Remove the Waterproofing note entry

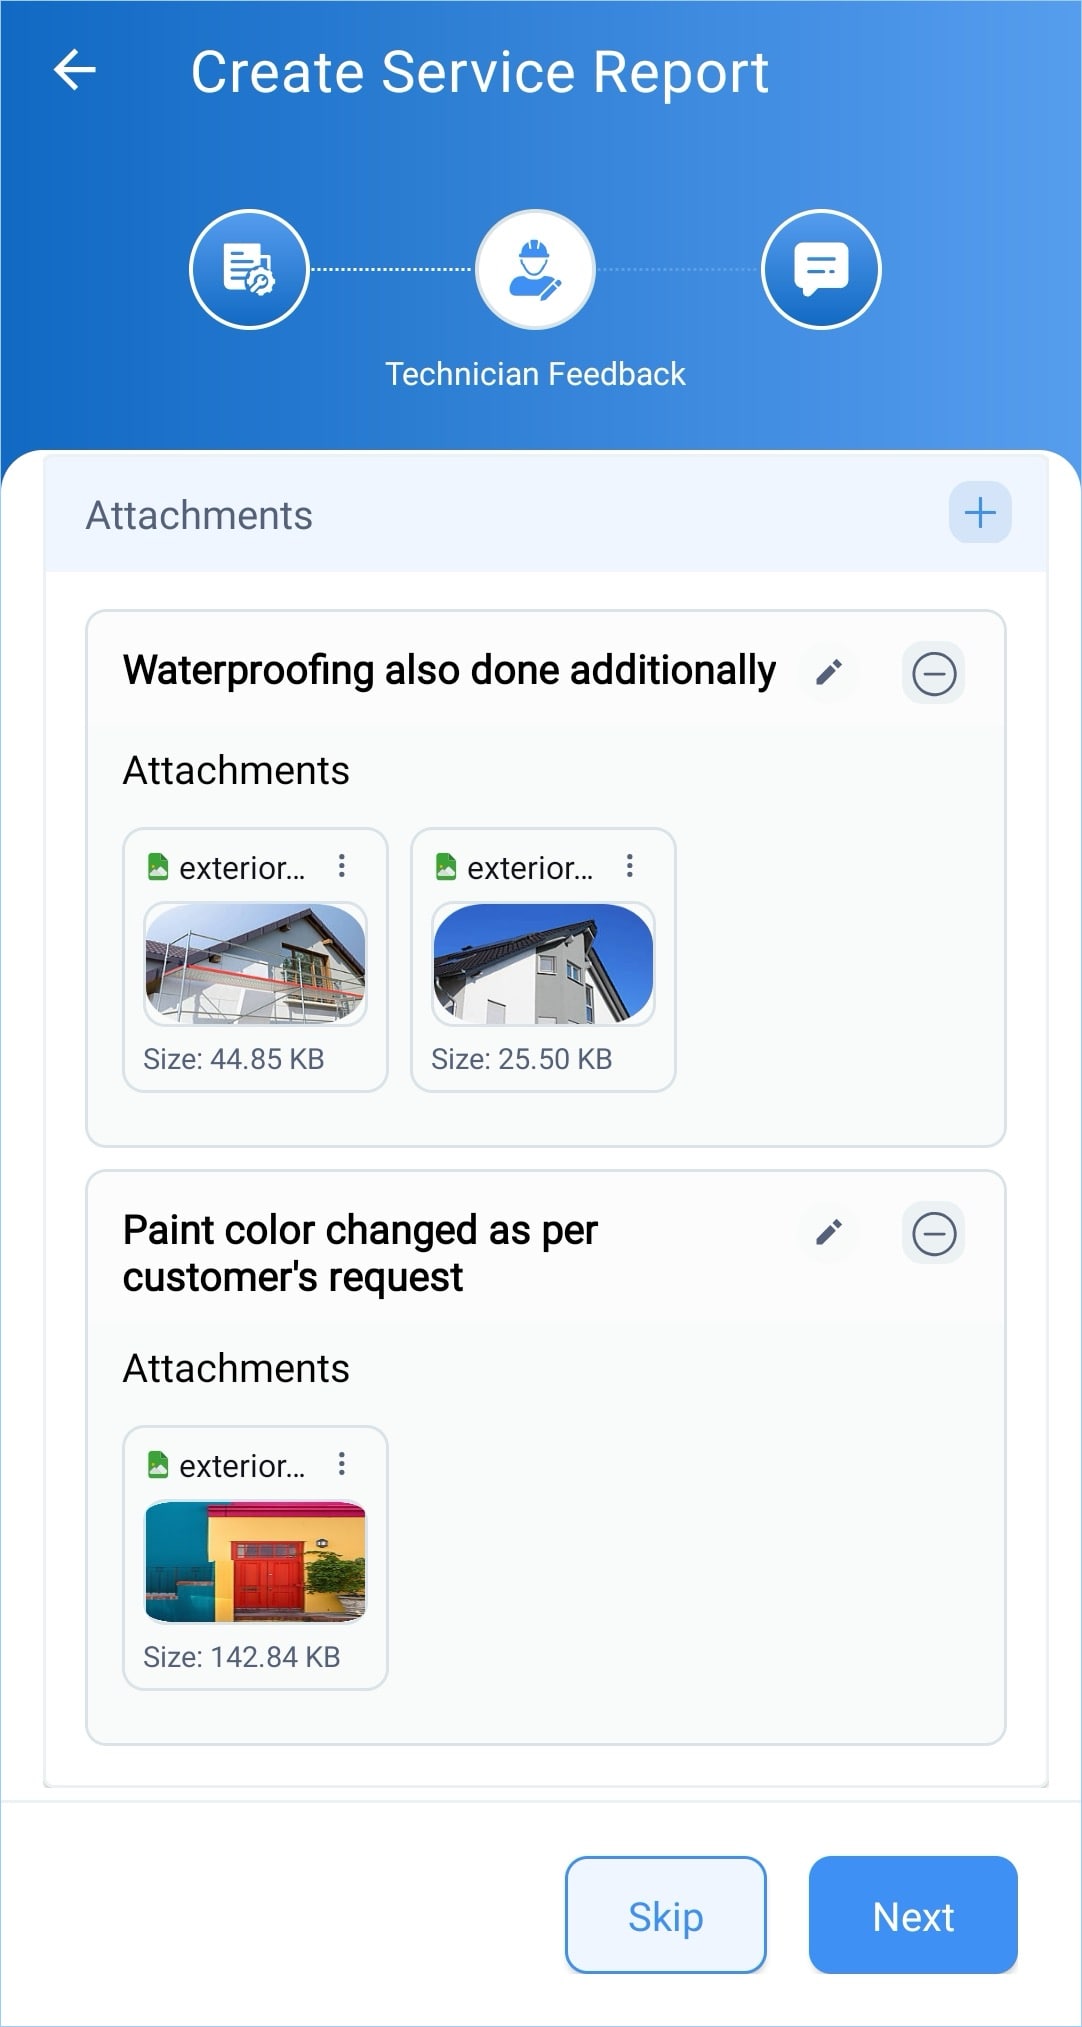(x=934, y=673)
